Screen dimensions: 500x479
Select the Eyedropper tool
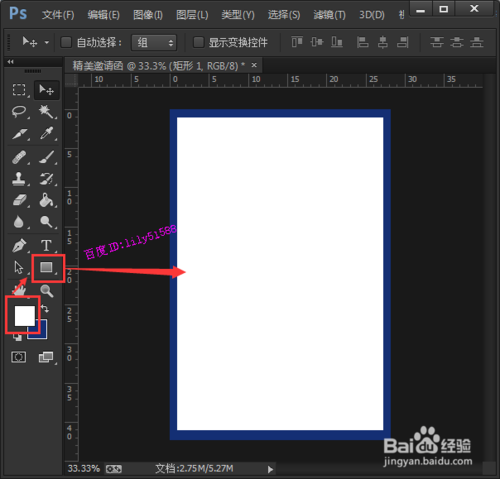tap(46, 133)
